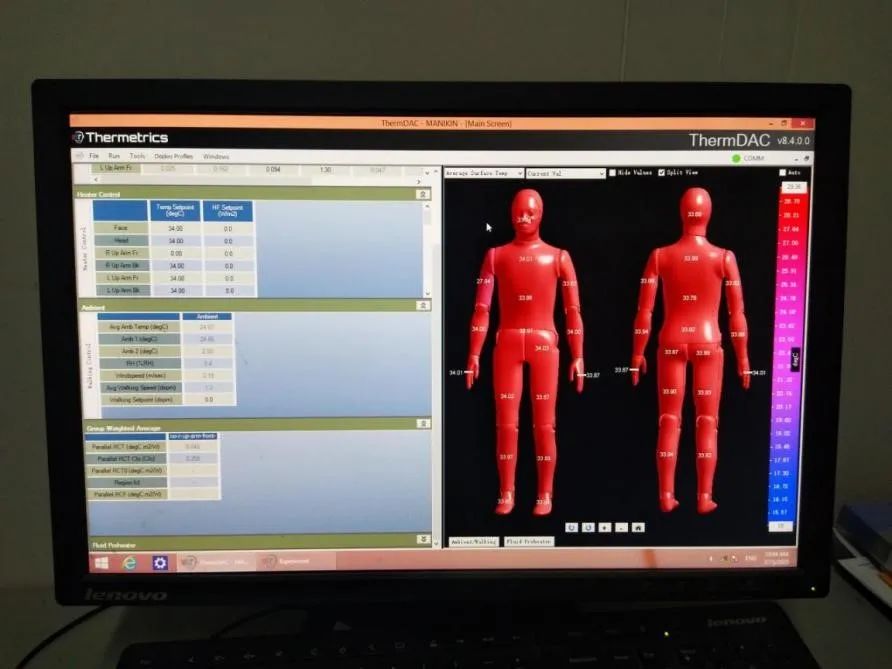
Task: Click Windspeed row label
Action: point(139,375)
